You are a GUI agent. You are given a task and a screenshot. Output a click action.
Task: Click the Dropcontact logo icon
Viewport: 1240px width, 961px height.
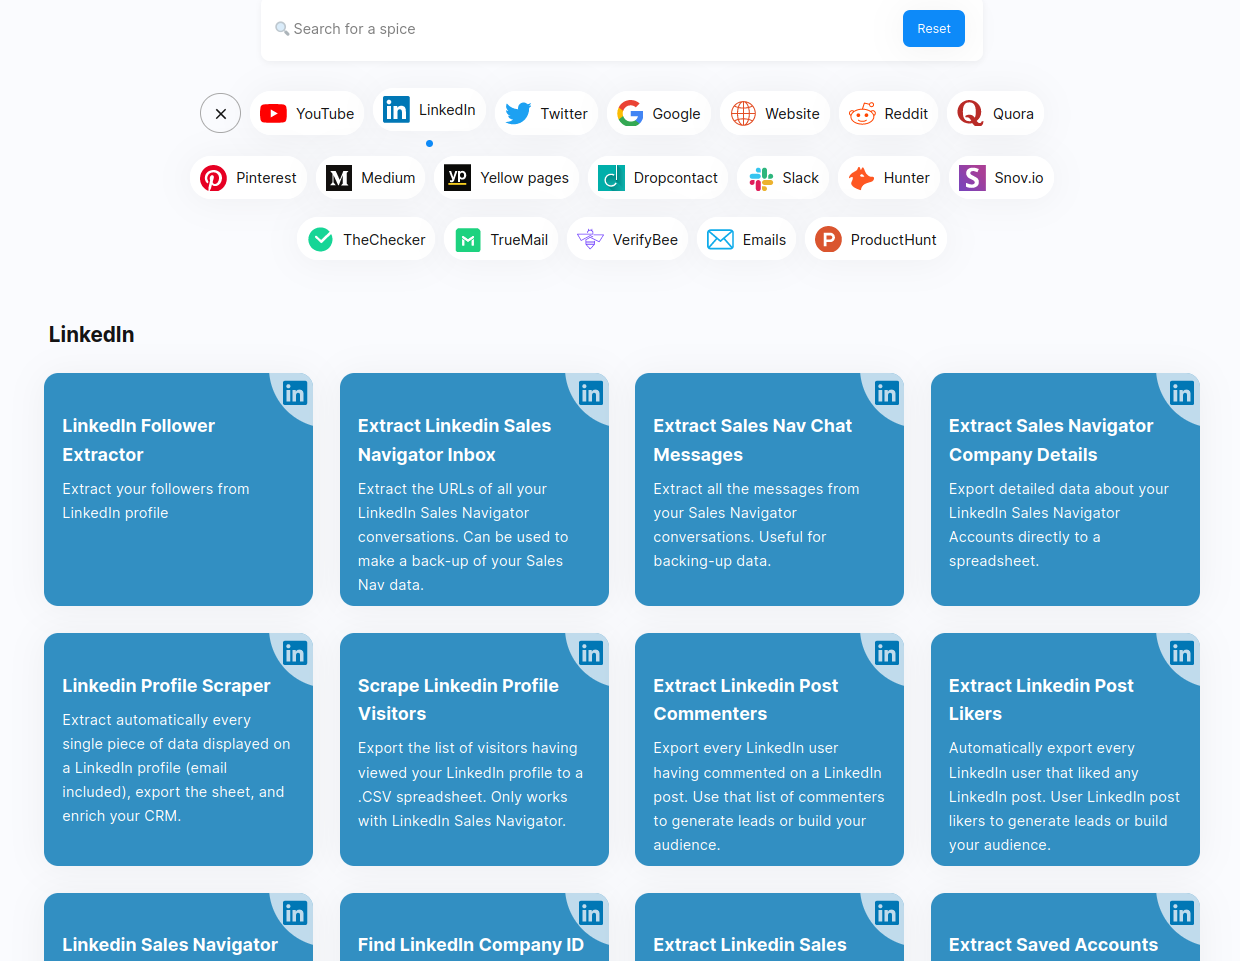(x=611, y=178)
